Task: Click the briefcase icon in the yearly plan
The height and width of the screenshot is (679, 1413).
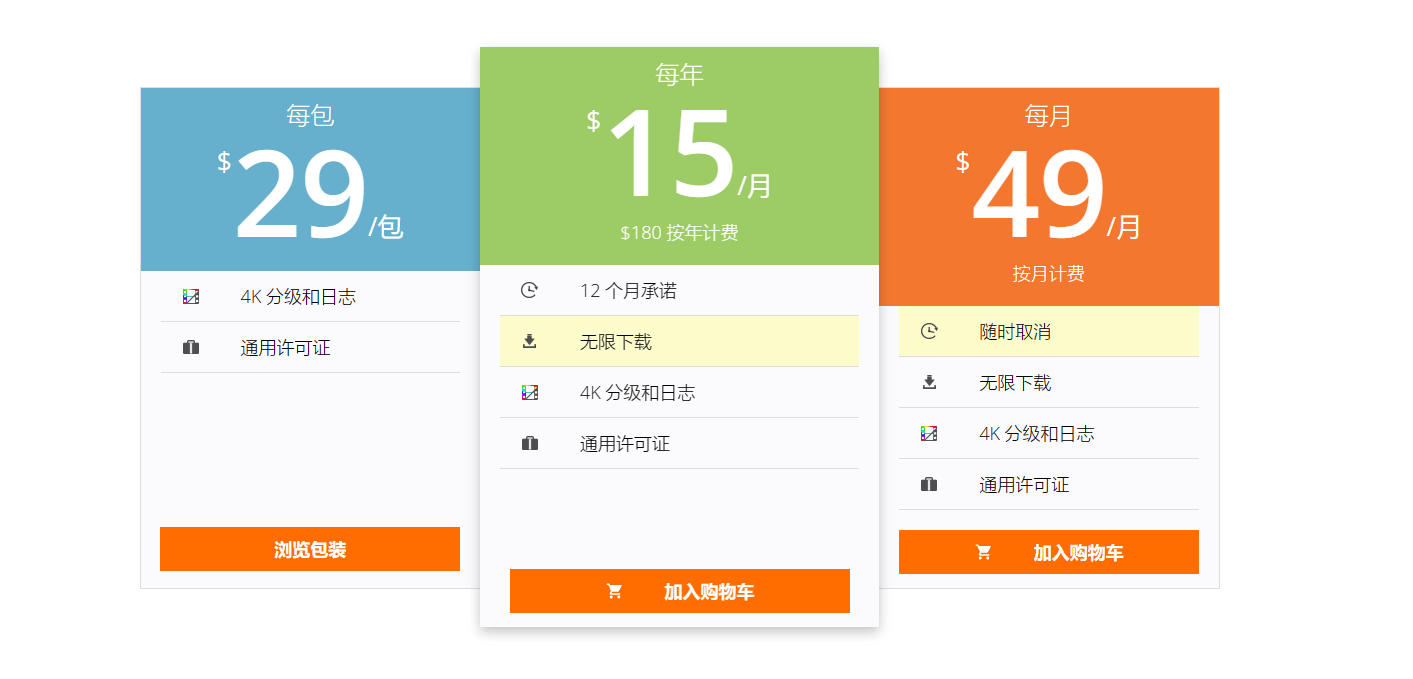Action: [530, 444]
